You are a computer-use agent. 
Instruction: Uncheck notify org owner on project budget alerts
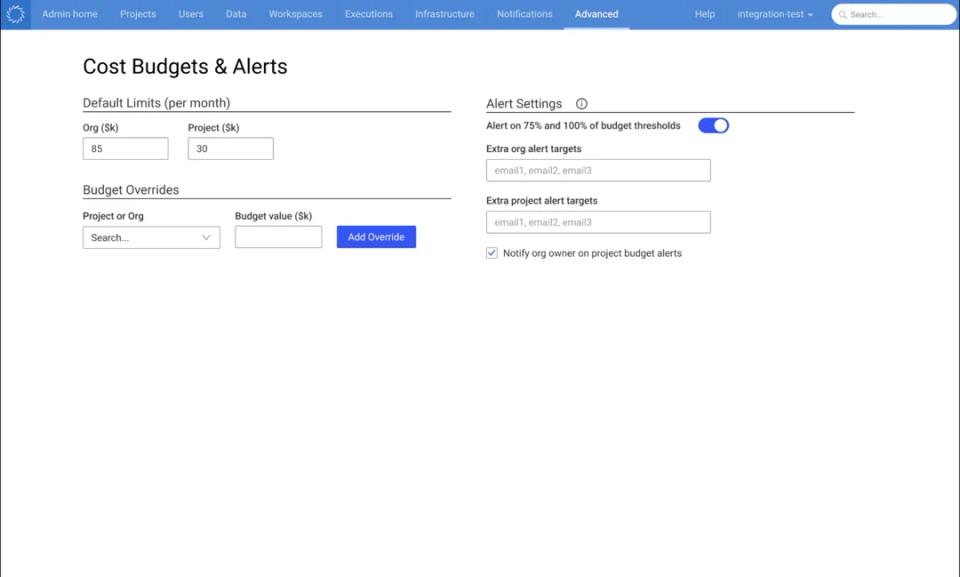491,253
